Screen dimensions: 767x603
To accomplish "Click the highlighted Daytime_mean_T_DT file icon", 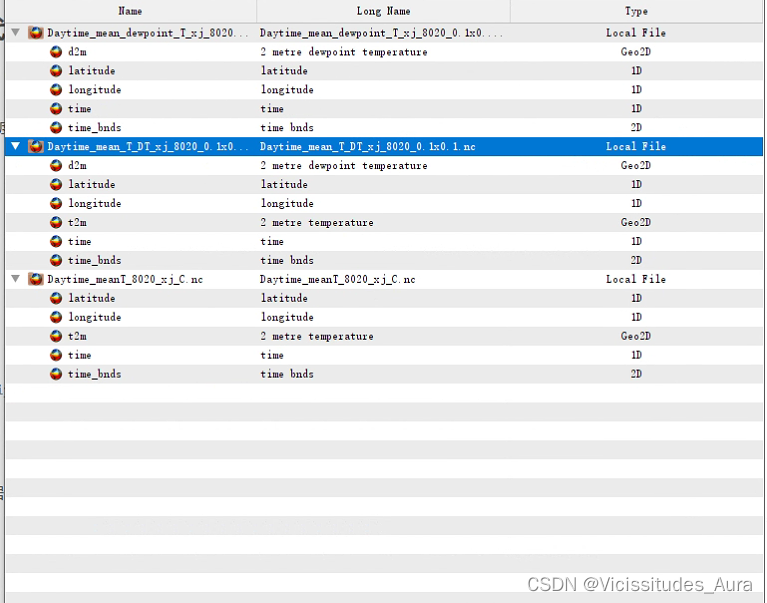I will [35, 146].
